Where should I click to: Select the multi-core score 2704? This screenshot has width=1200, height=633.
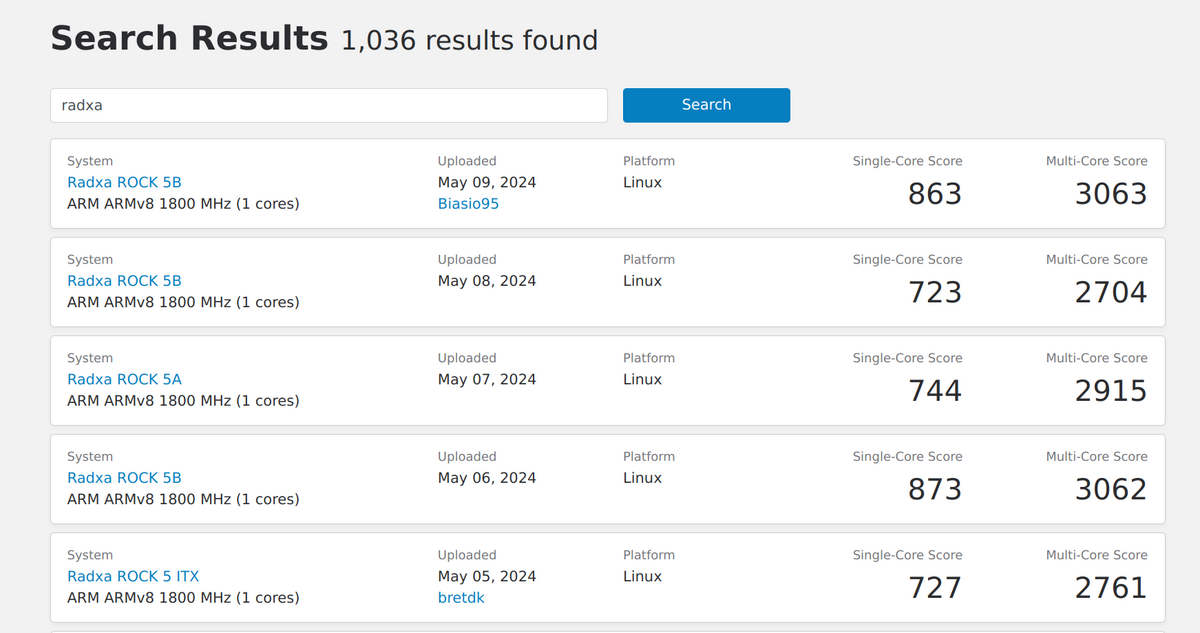point(1110,292)
